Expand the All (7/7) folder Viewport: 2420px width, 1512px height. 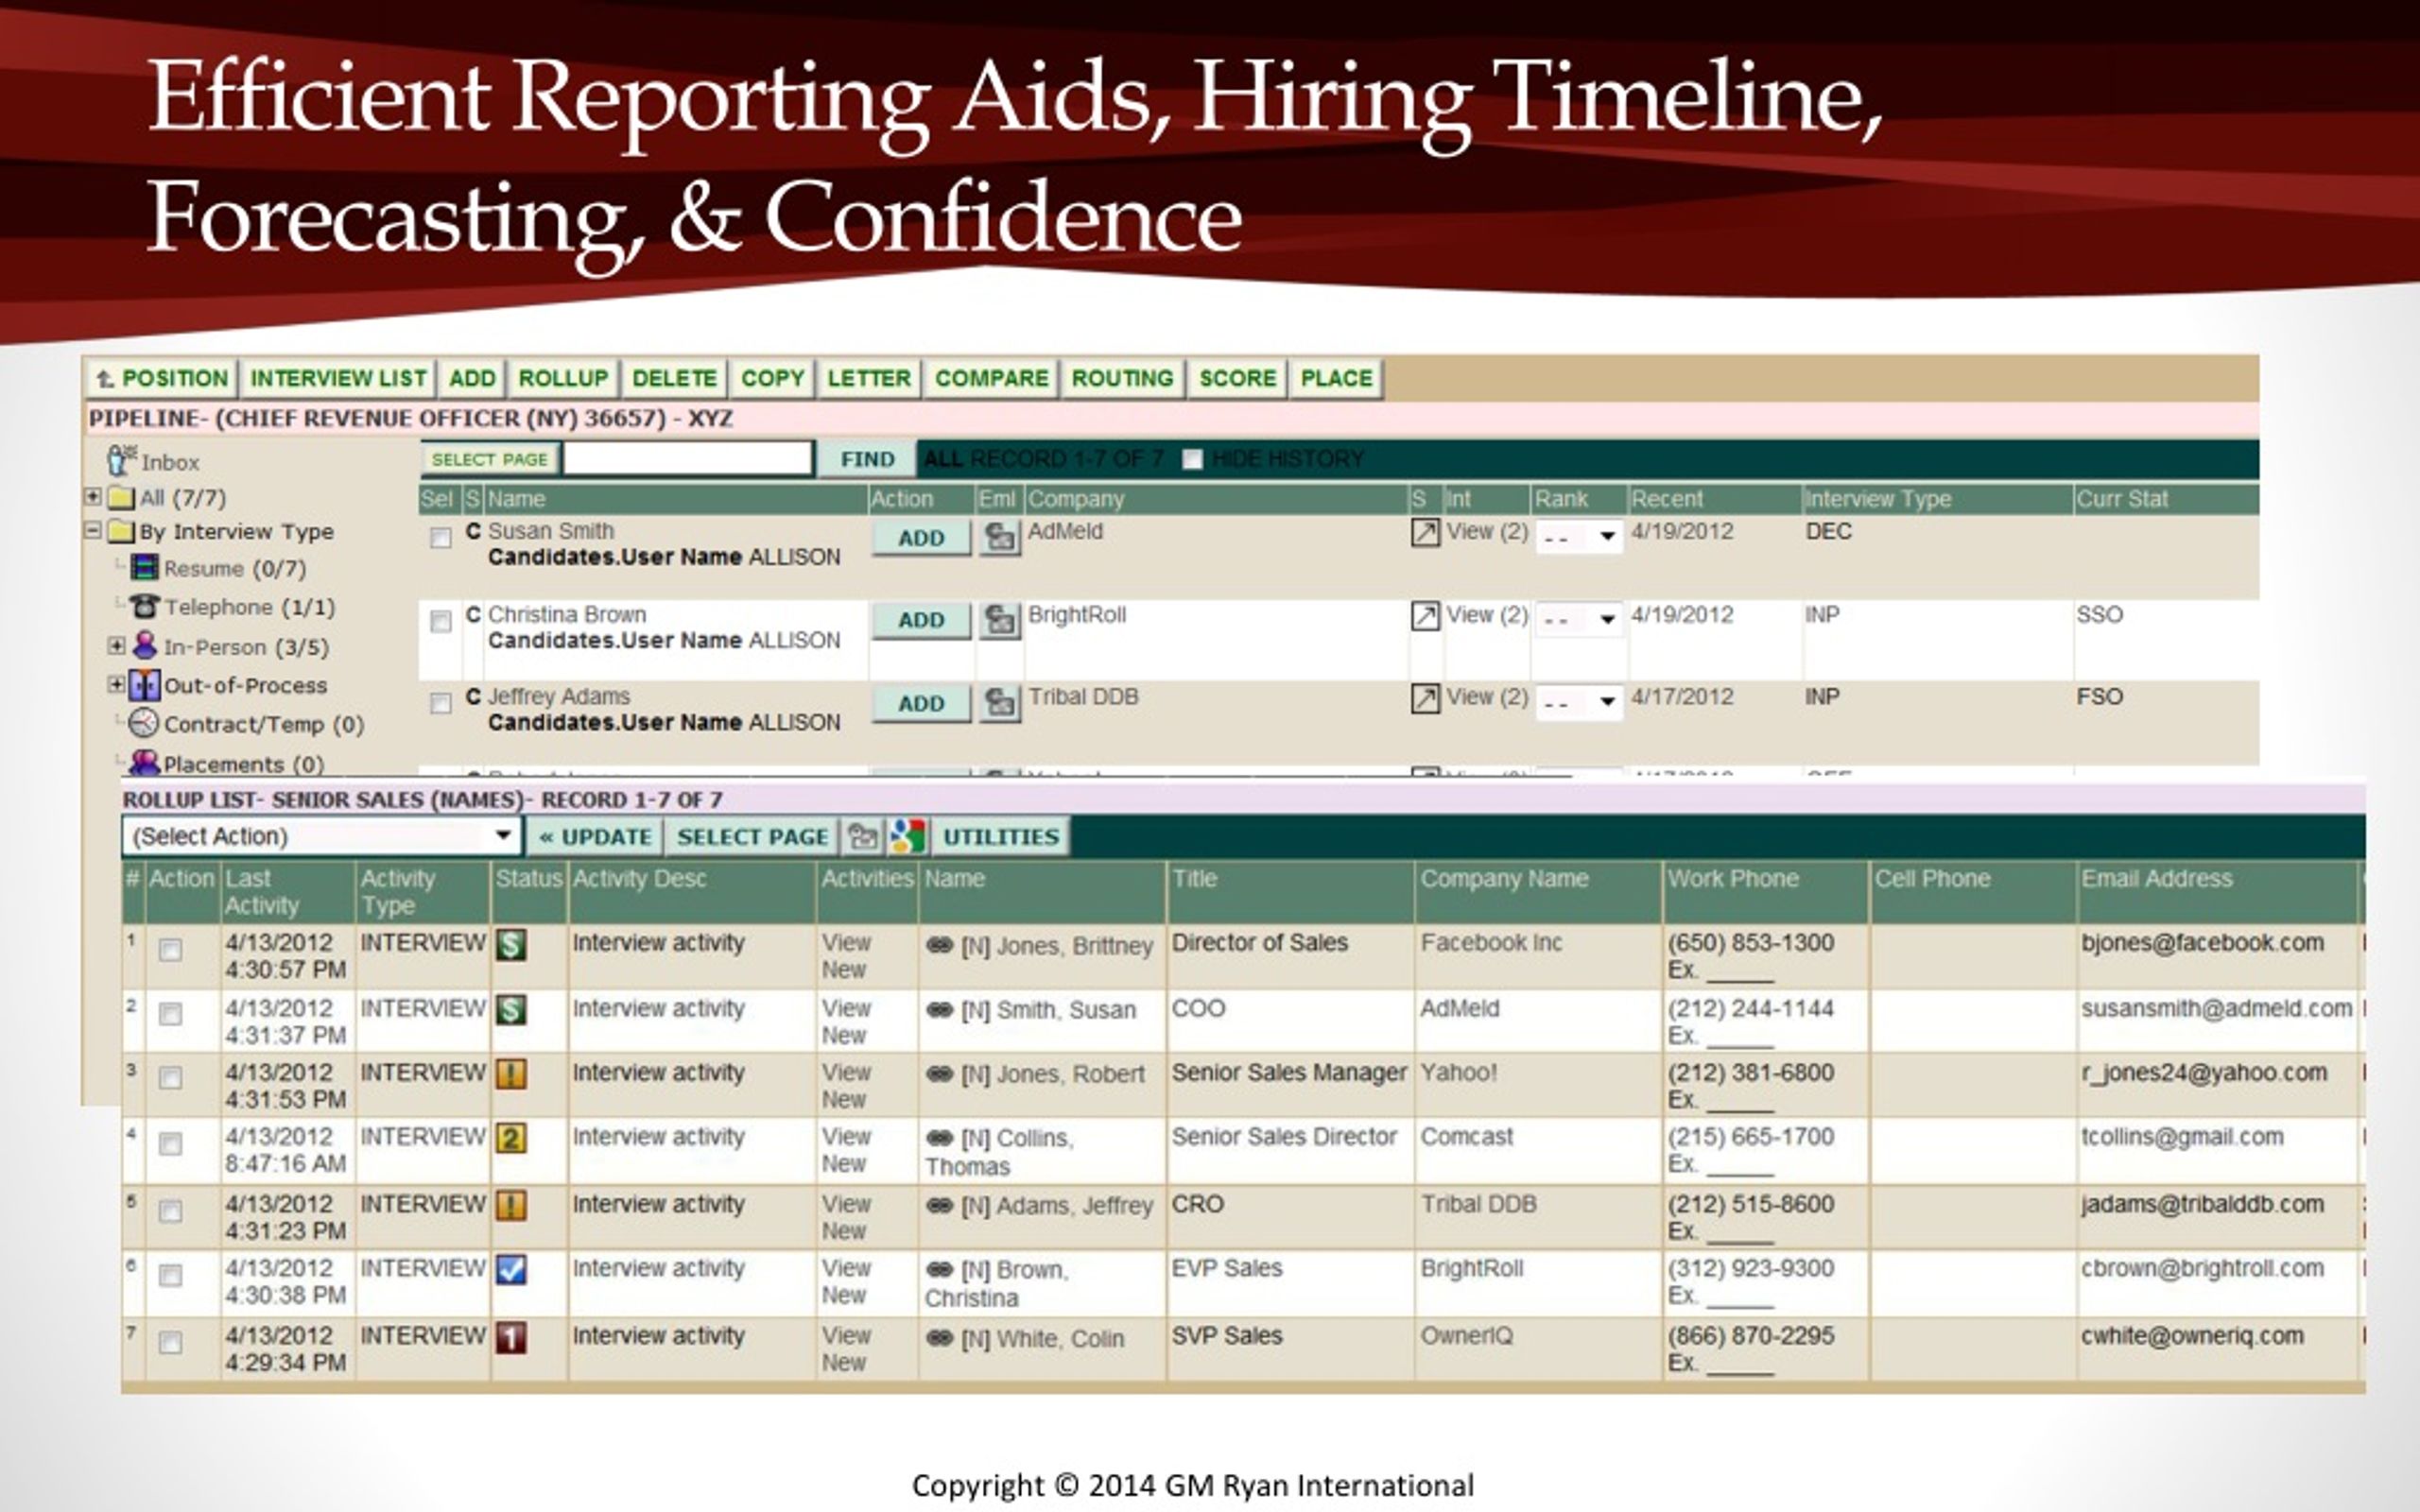coord(93,496)
